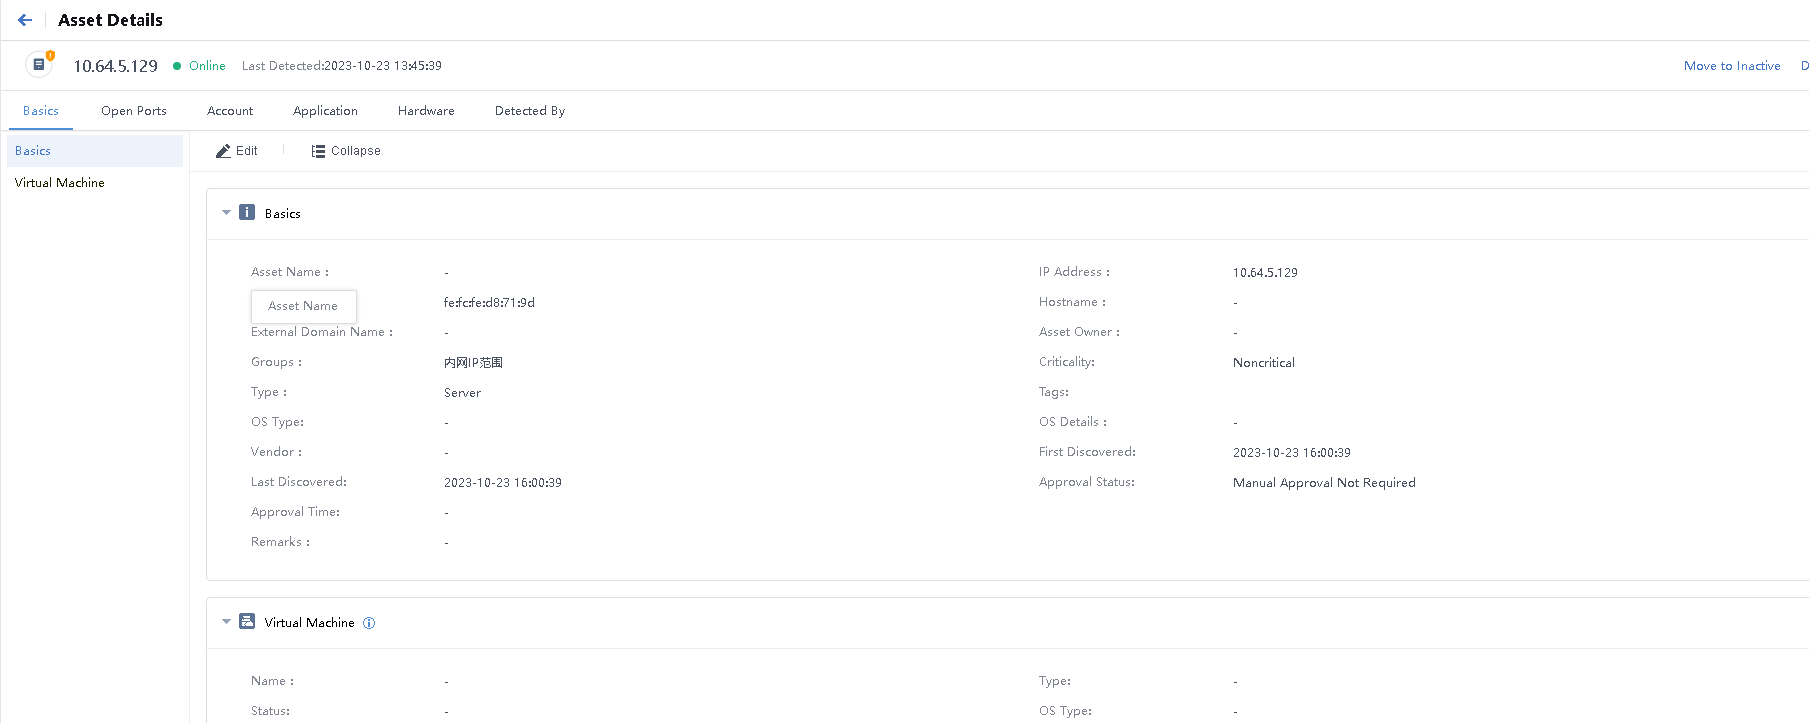This screenshot has width=1809, height=723.
Task: Open the Detected By tab
Action: tap(530, 111)
